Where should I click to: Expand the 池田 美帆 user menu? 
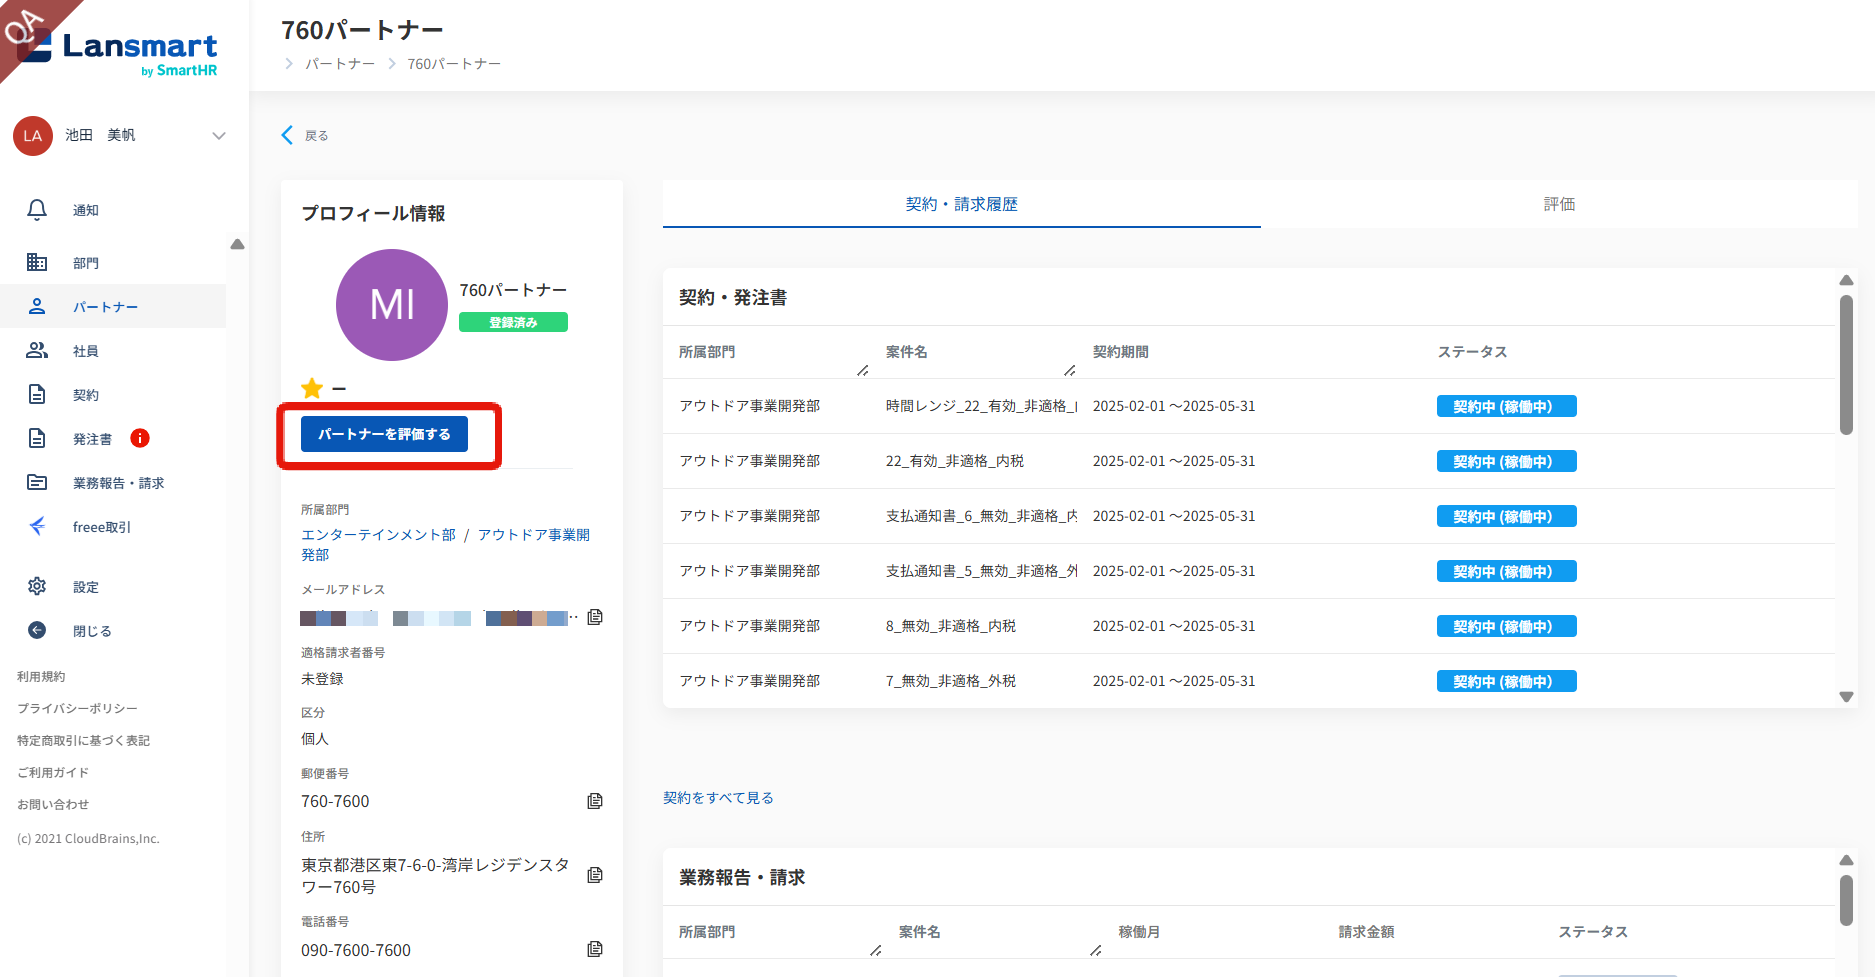218,136
